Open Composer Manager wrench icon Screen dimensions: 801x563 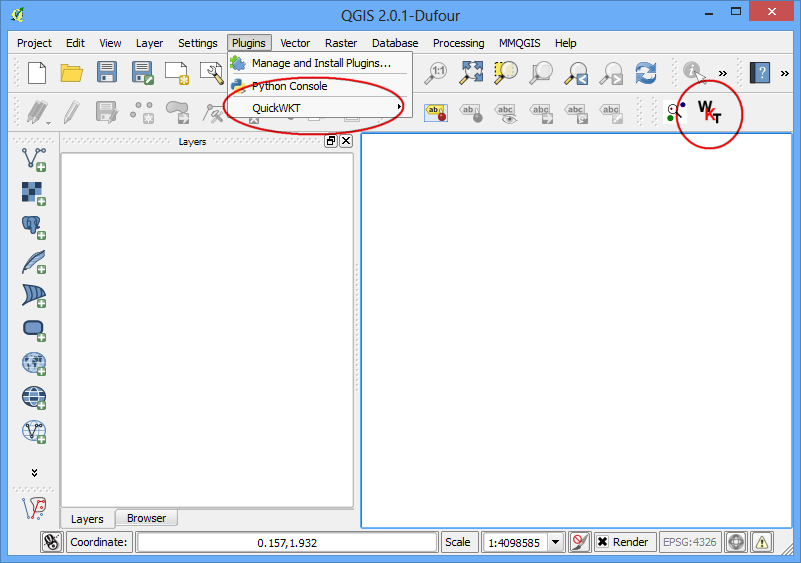click(211, 73)
